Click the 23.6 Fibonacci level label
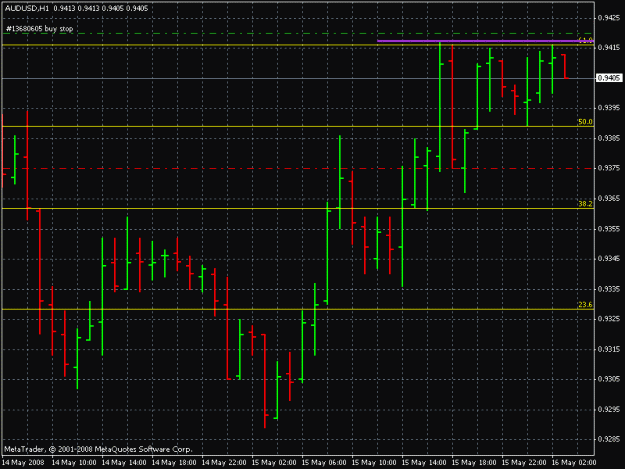Screen dimensions: 625x469 click(585, 305)
